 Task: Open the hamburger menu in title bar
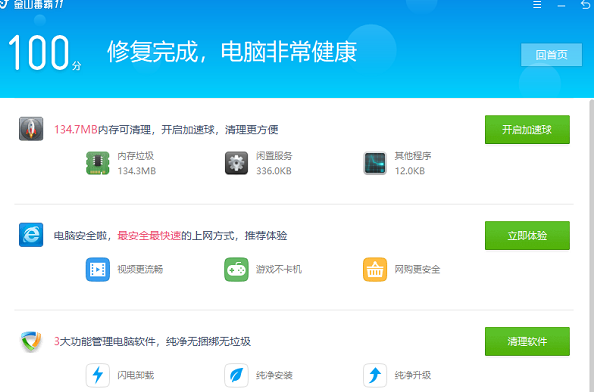[x=537, y=5]
